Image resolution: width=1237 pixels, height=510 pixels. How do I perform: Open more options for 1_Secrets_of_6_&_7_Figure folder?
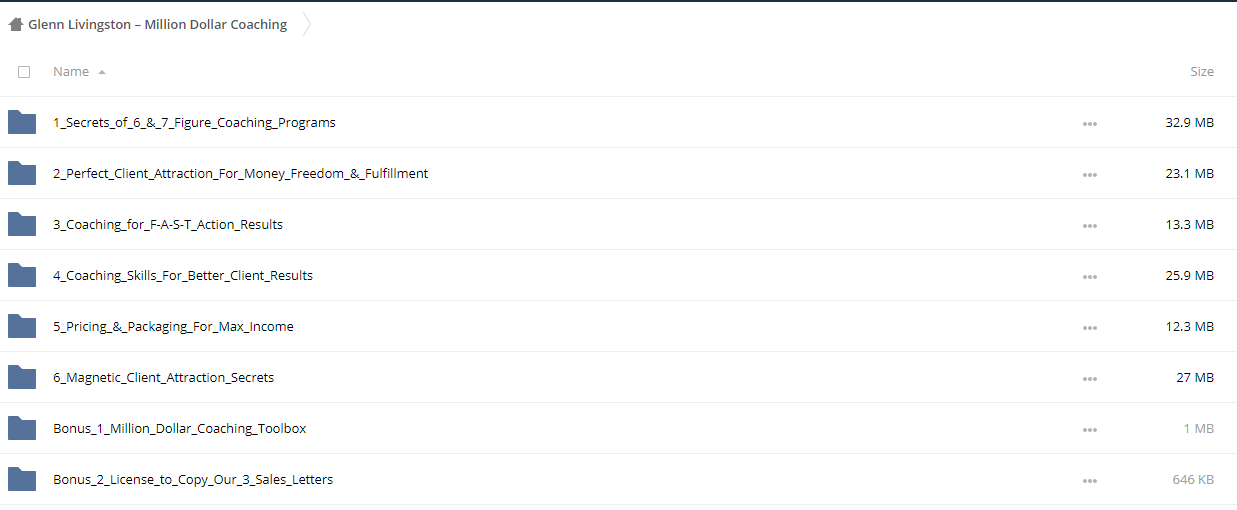(1089, 124)
